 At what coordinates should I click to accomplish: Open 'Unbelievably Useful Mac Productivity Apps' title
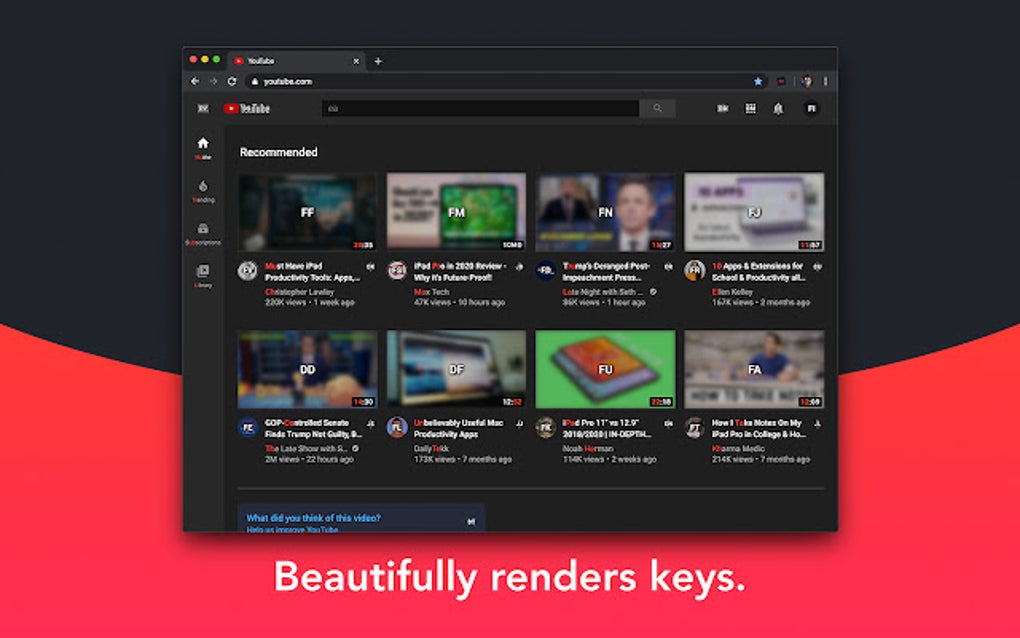459,429
